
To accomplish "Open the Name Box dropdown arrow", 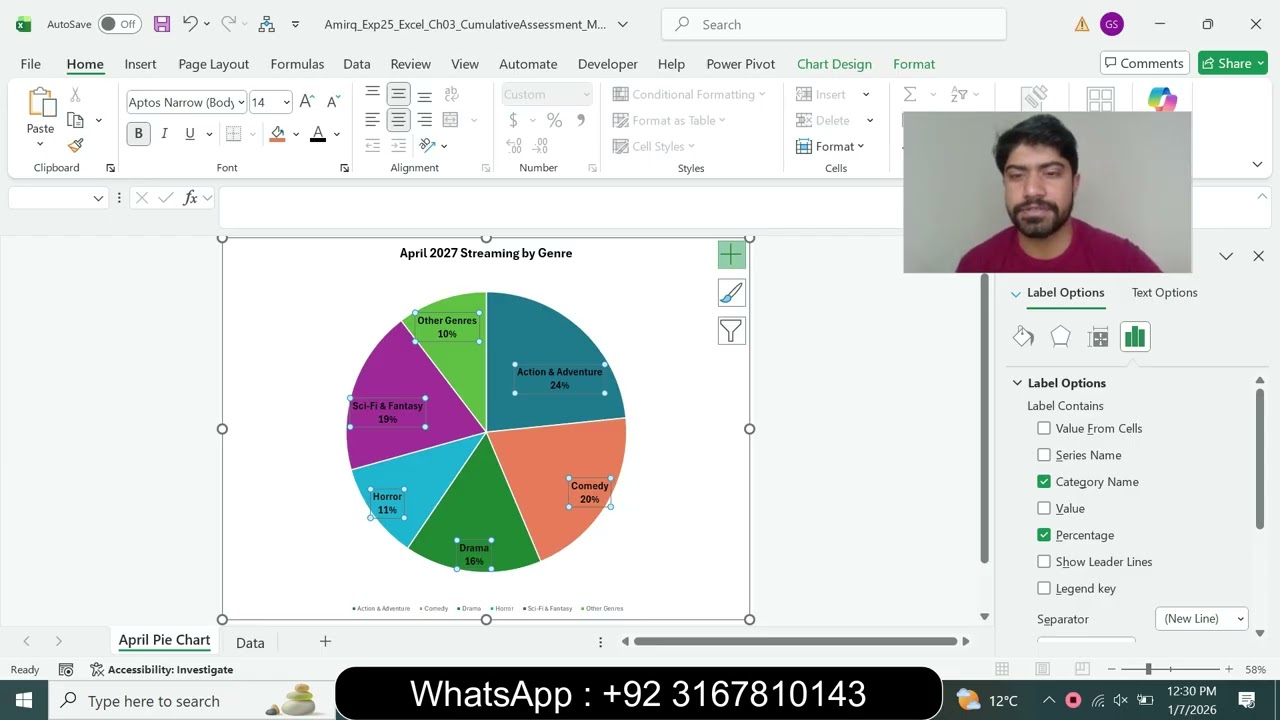I will pyautogui.click(x=98, y=198).
